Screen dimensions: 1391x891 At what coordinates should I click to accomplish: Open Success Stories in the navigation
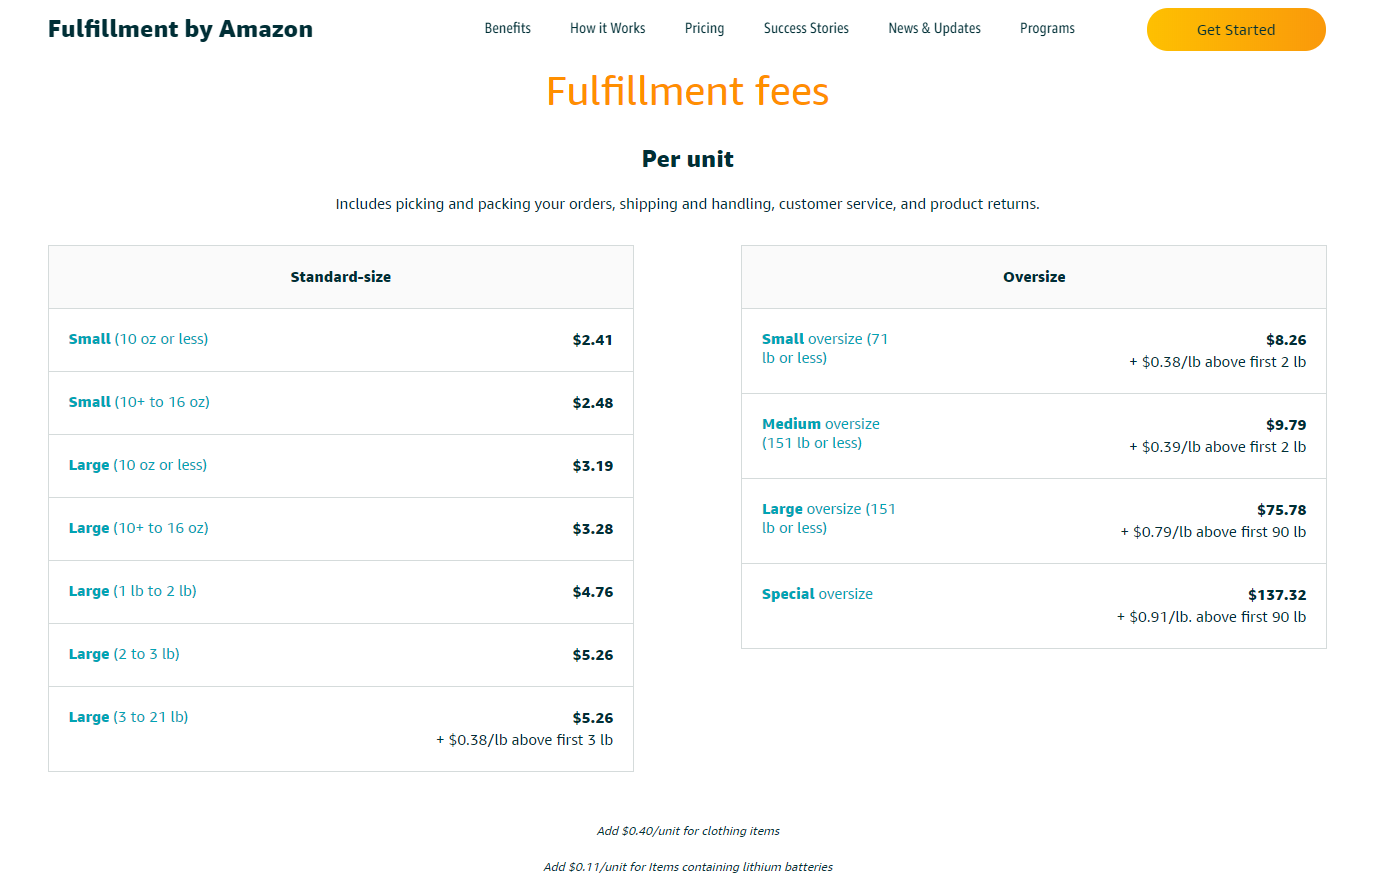pos(806,28)
